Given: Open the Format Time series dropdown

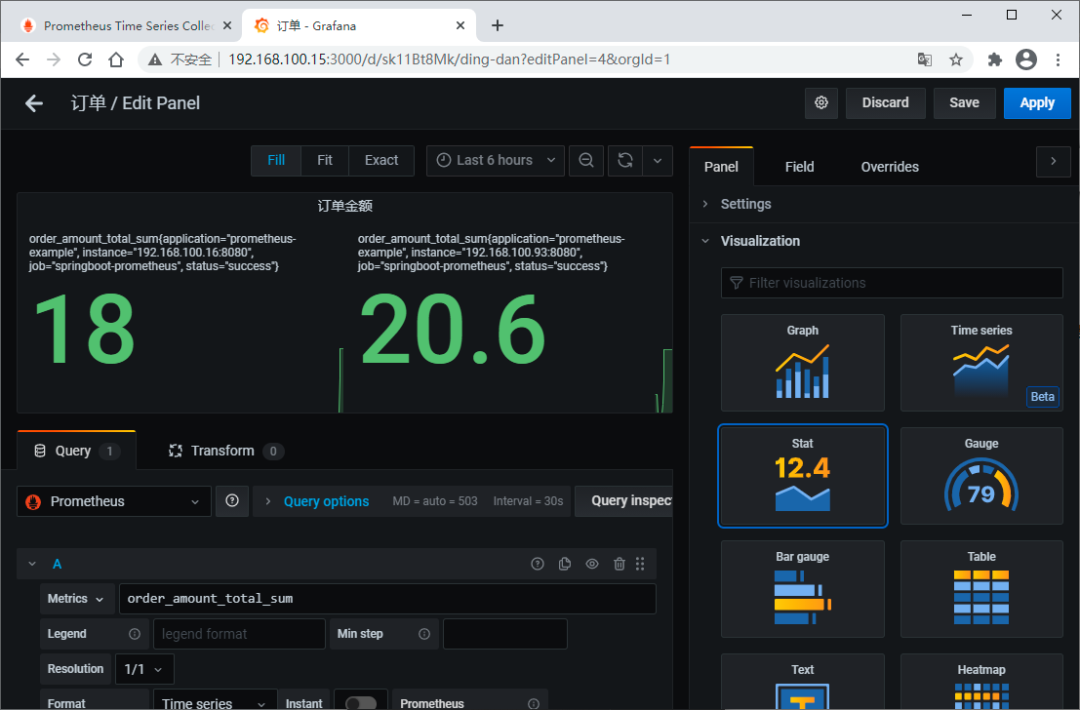Looking at the screenshot, I should click(213, 702).
